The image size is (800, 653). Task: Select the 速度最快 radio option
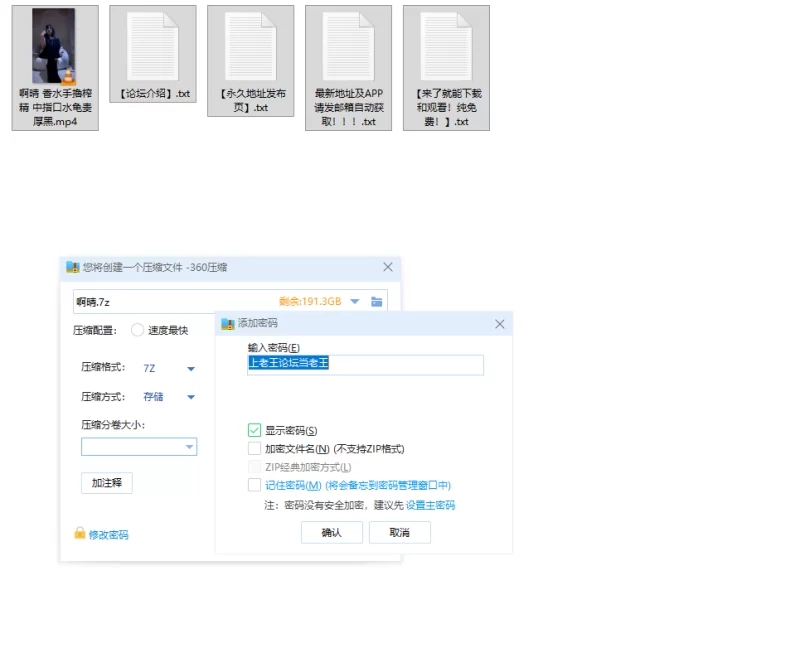click(137, 330)
